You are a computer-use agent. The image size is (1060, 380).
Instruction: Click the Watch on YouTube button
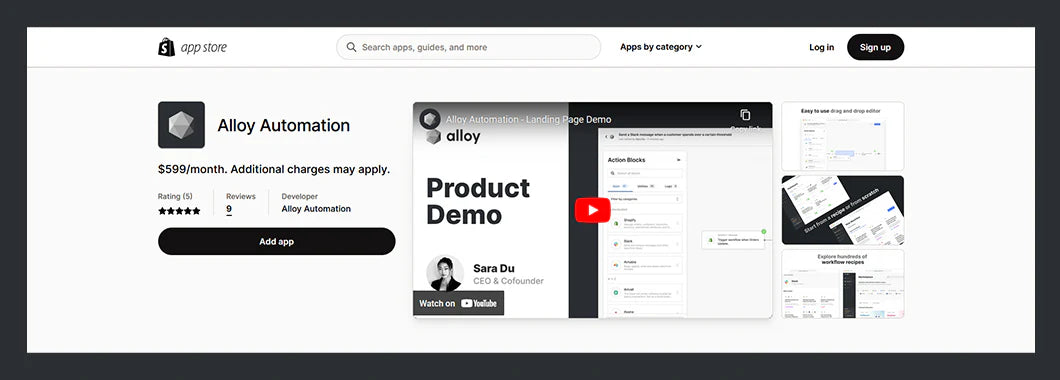click(x=458, y=303)
